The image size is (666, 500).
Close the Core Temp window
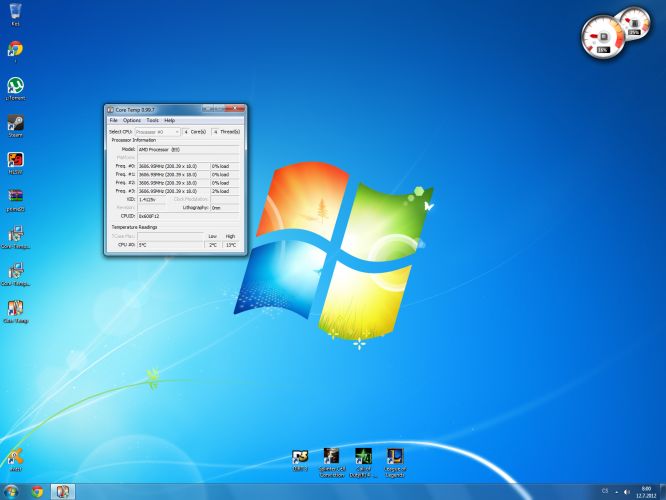tap(235, 109)
